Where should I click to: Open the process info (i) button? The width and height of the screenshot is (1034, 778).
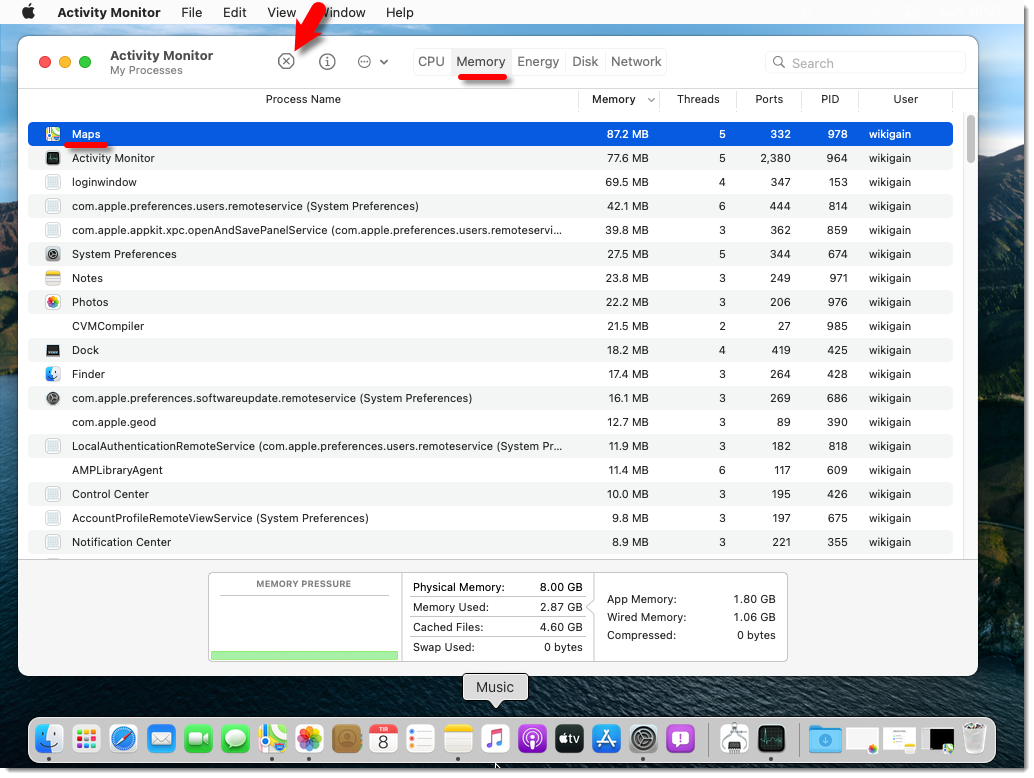tap(327, 61)
